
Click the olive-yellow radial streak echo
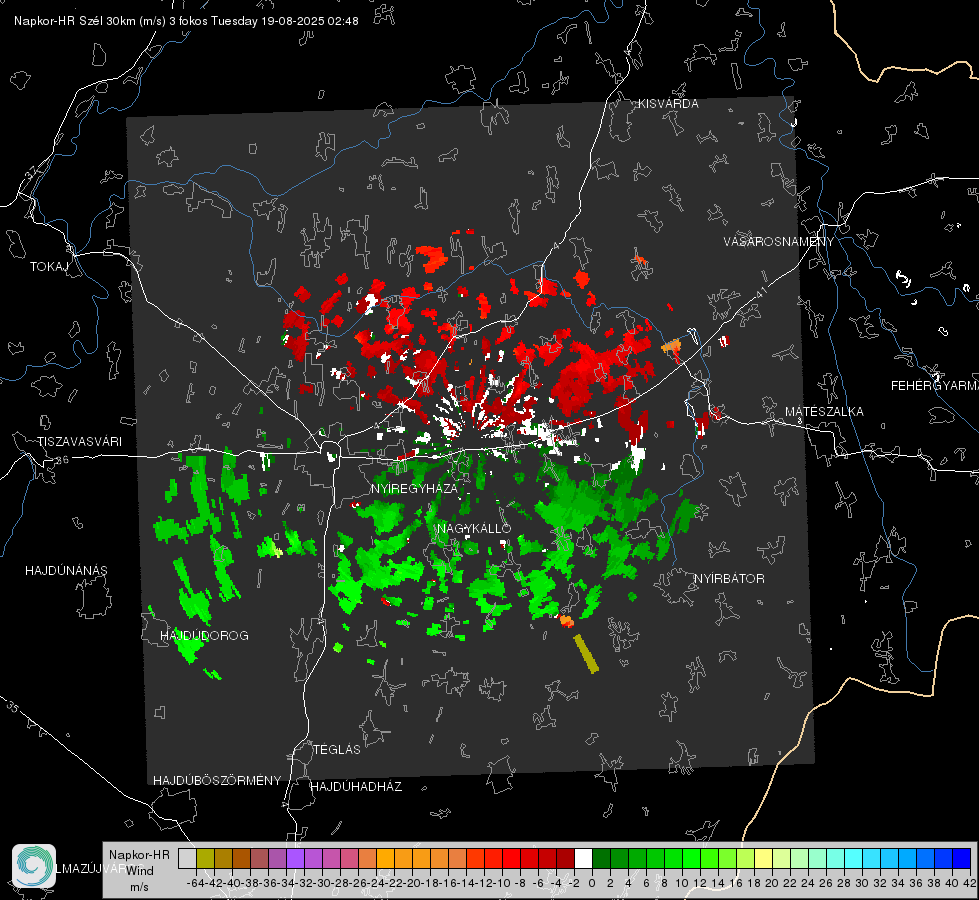pos(586,654)
